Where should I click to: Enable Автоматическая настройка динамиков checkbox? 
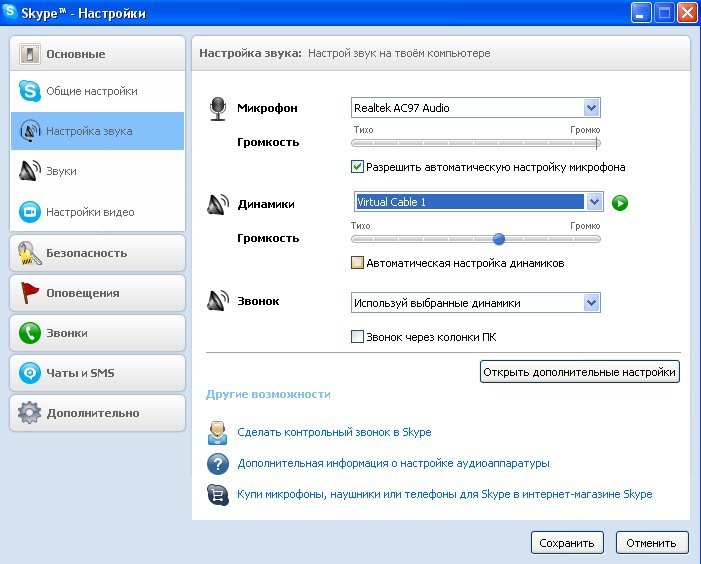click(x=358, y=263)
